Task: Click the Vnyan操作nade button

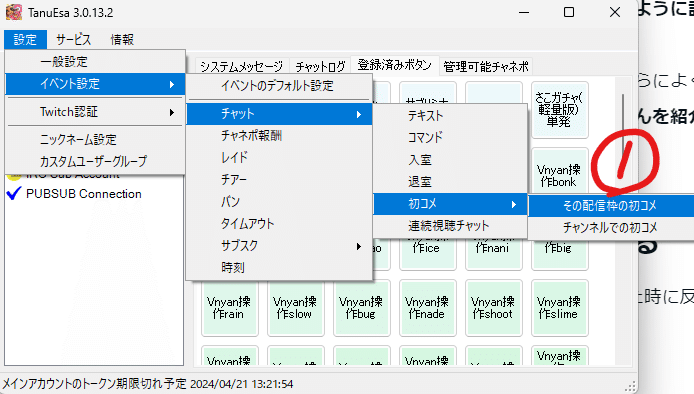Action: tap(428, 308)
